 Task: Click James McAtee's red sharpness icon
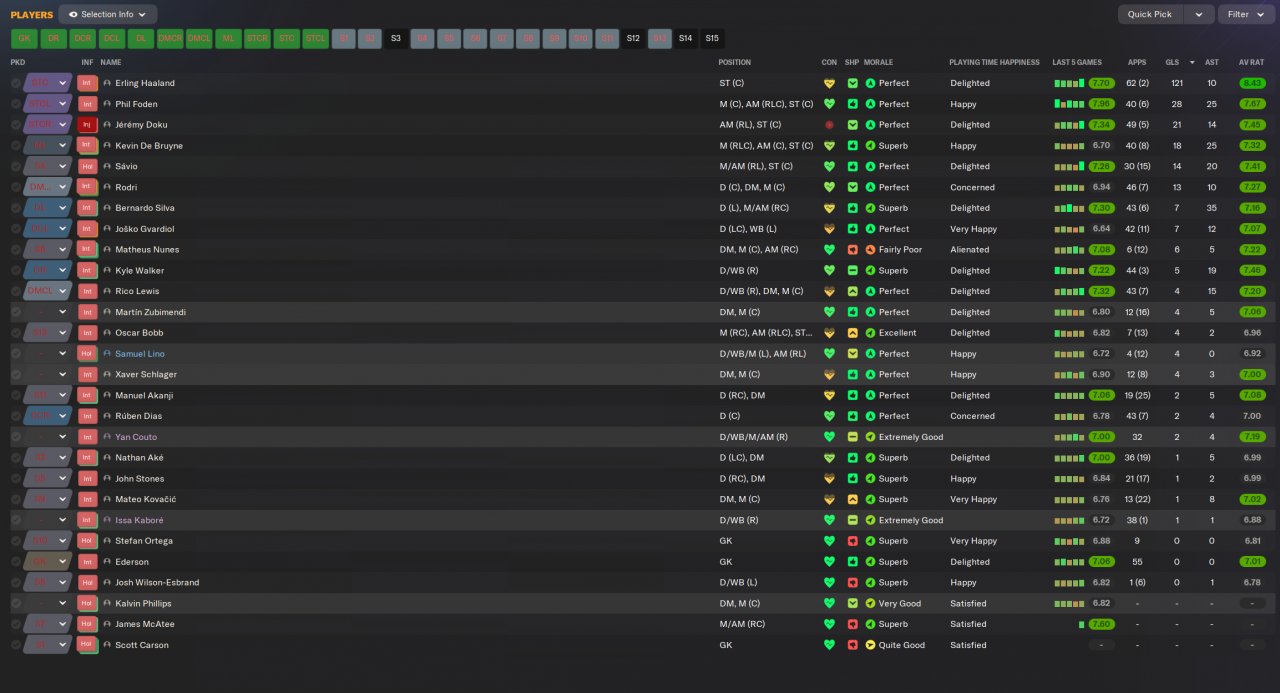coord(852,624)
